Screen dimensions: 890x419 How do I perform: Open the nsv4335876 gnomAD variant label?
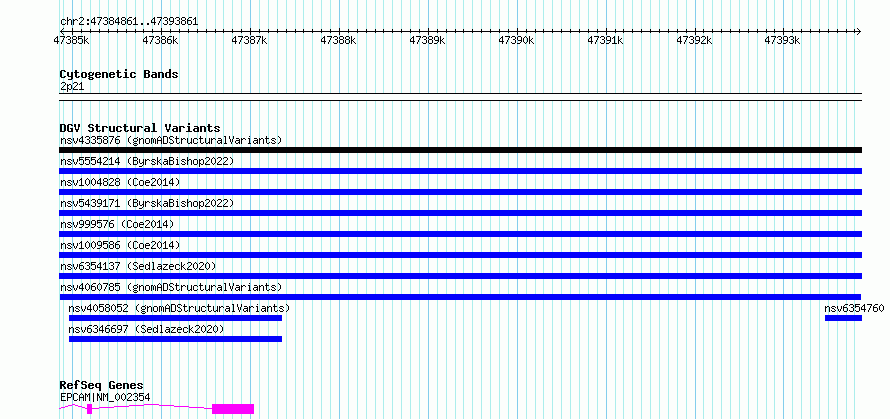click(171, 140)
